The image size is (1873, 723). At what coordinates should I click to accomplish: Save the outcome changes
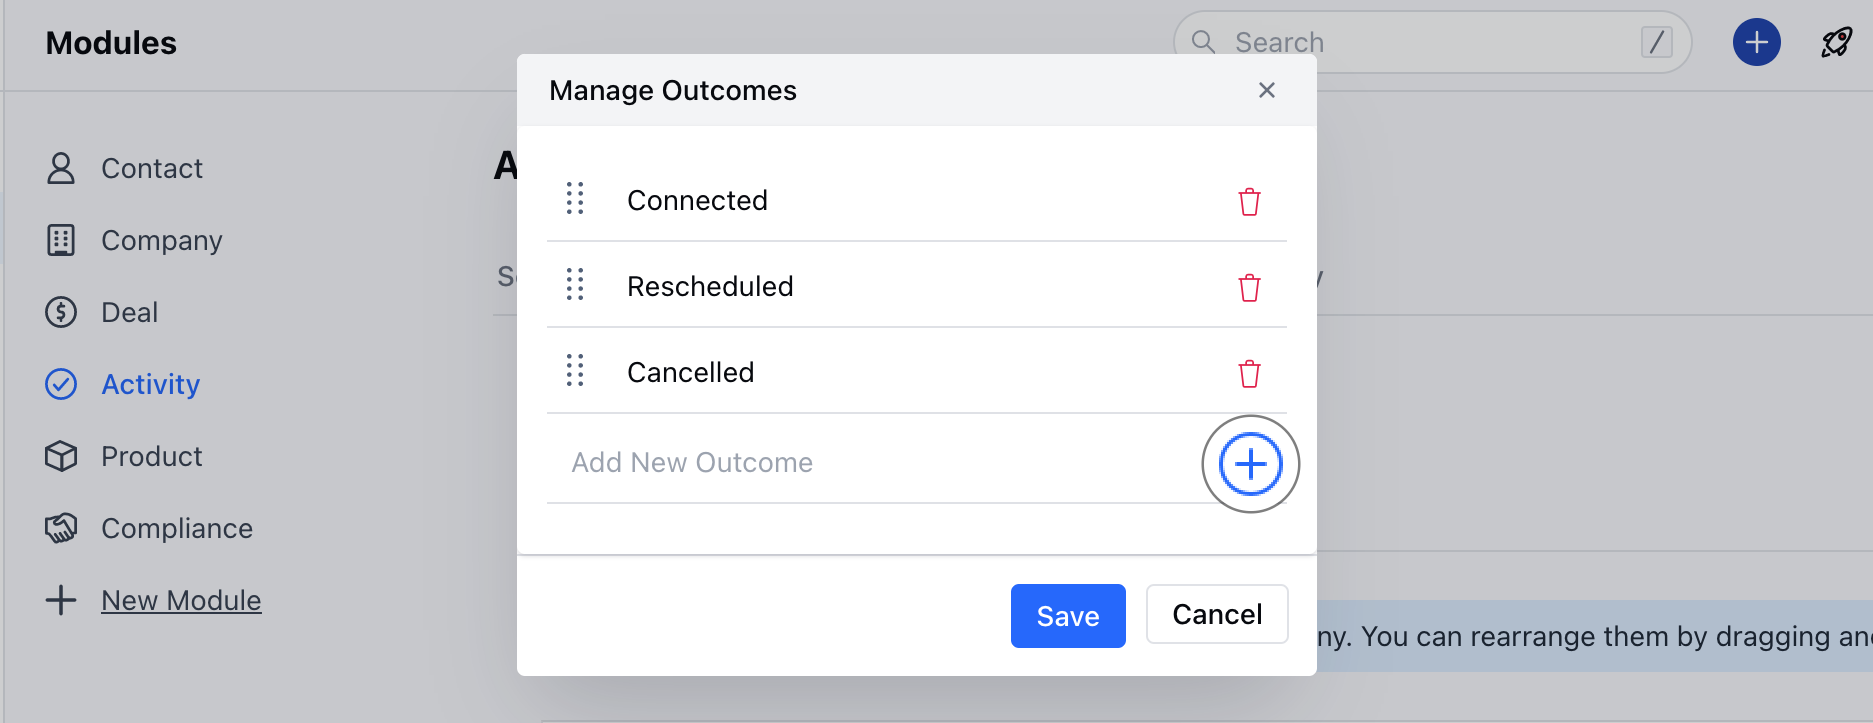click(x=1067, y=616)
